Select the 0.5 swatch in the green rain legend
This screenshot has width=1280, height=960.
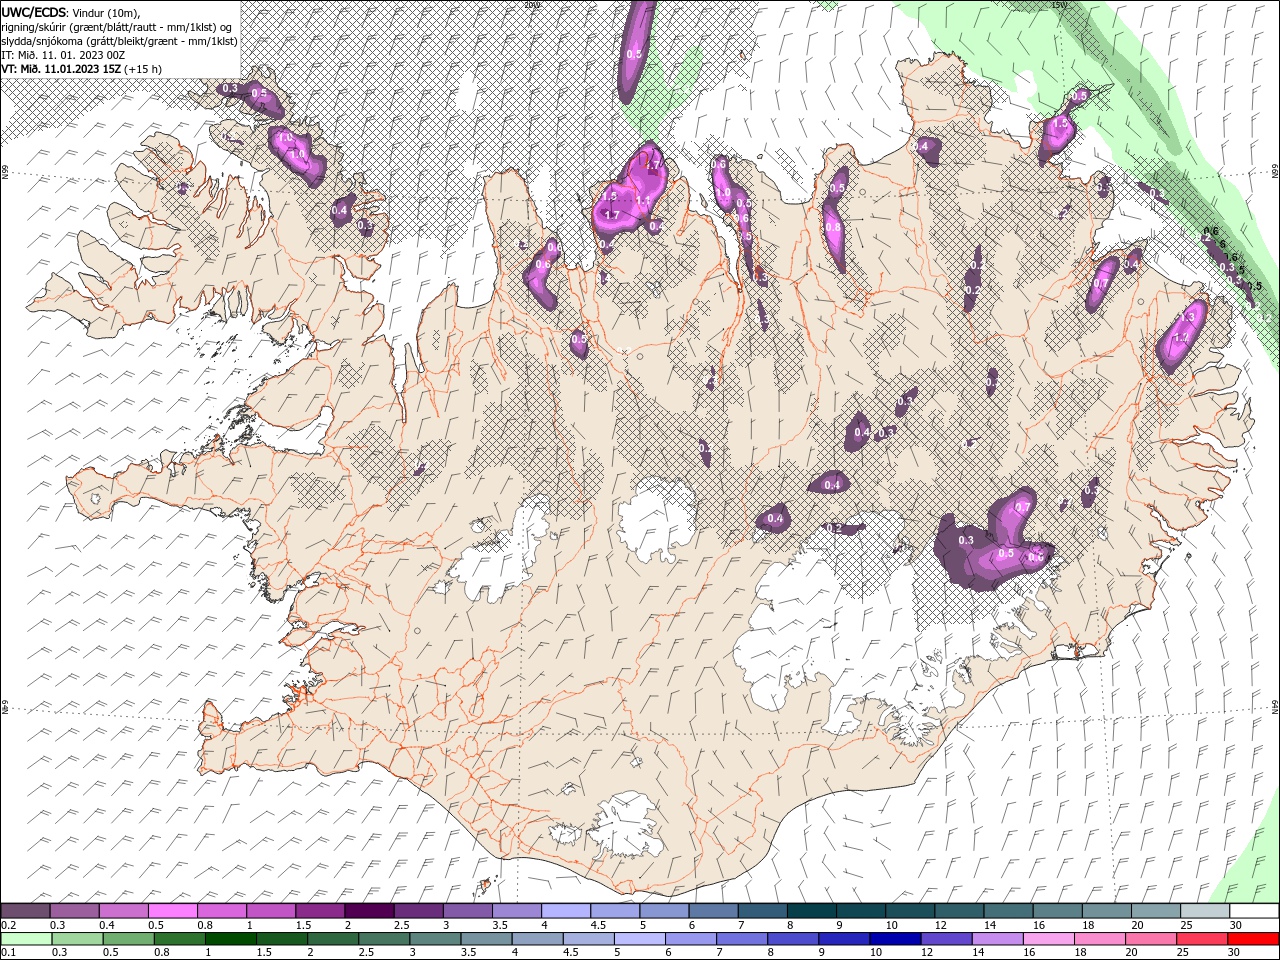coord(129,939)
